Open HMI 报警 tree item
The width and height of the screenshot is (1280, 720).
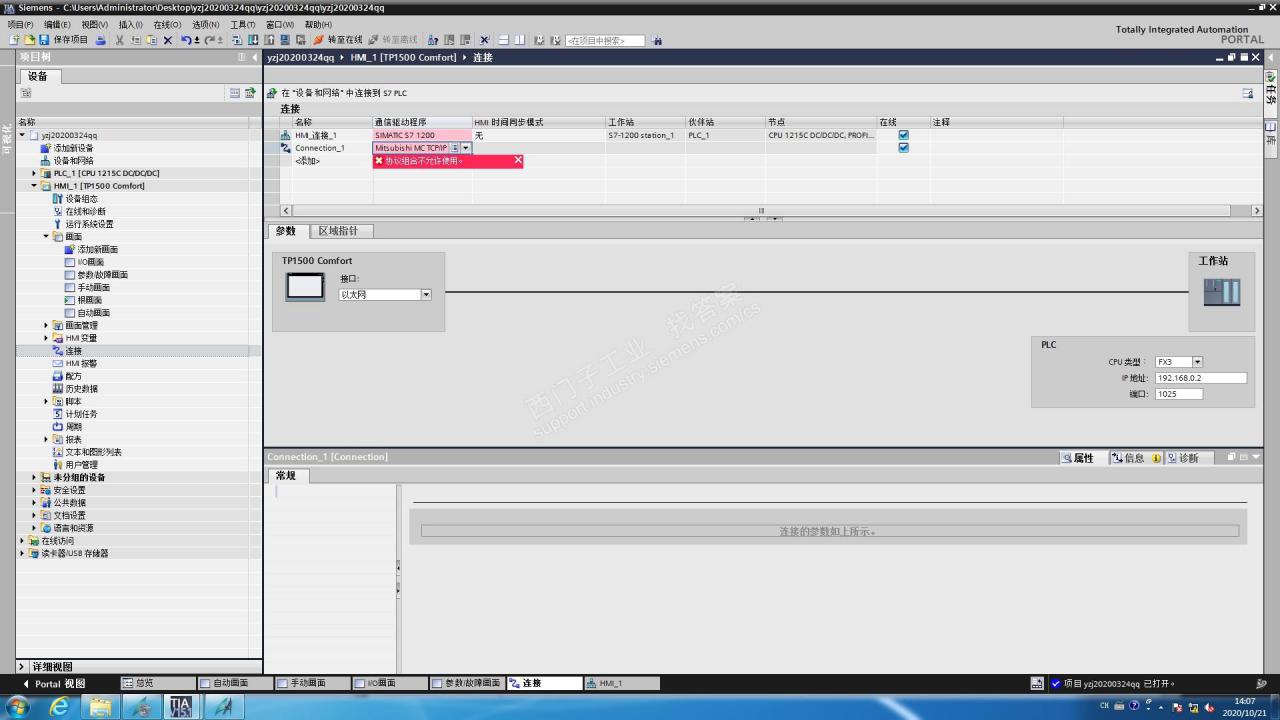point(81,363)
